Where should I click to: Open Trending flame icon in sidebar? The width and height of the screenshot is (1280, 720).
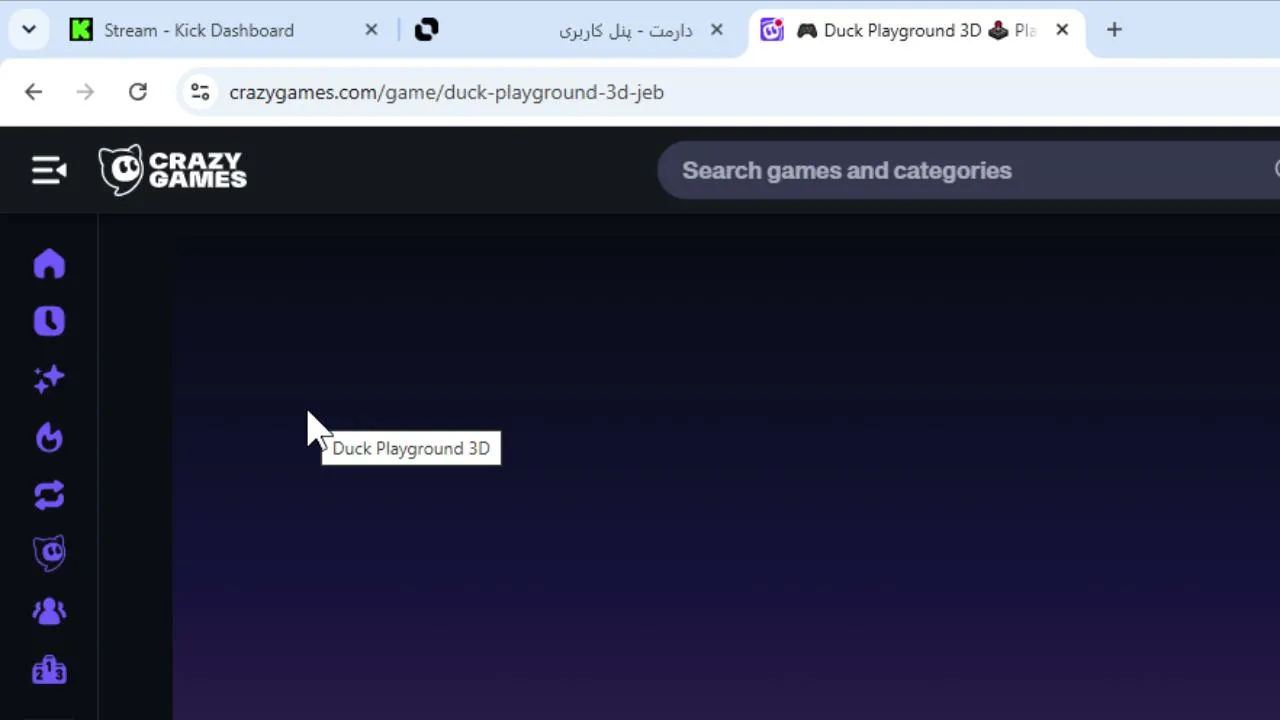49,437
